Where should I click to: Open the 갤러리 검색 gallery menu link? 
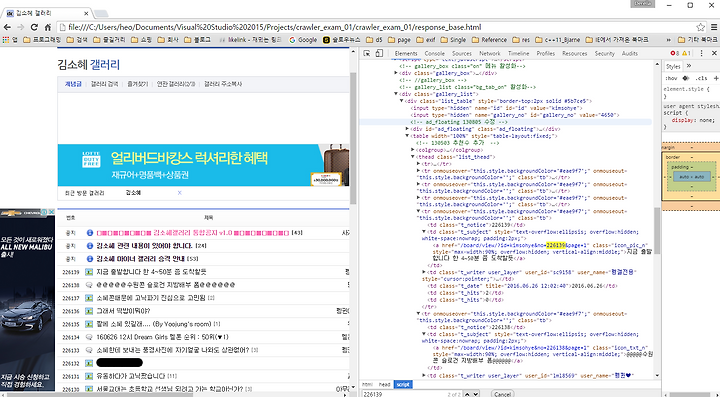click(104, 84)
